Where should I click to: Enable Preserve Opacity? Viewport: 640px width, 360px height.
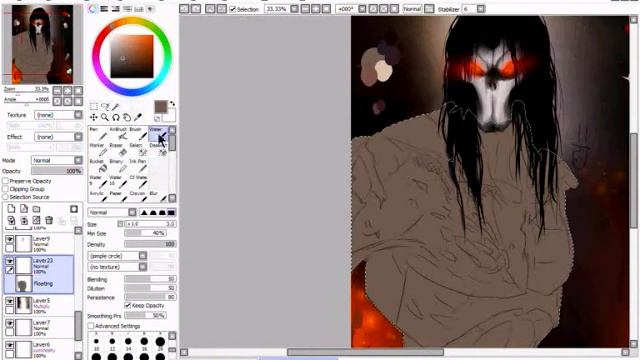pyautogui.click(x=5, y=181)
